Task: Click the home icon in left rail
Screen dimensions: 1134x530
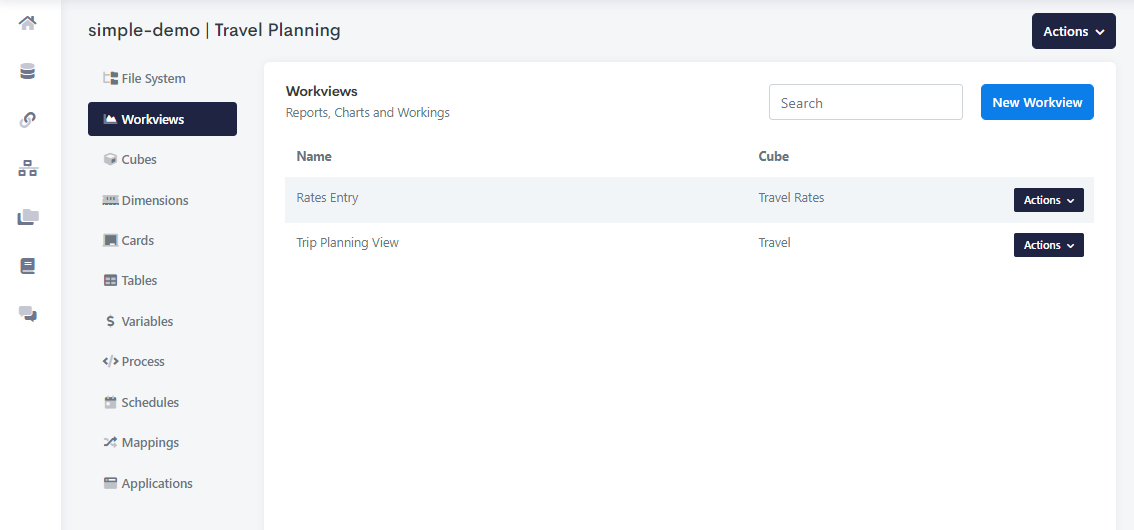Action: pos(28,23)
